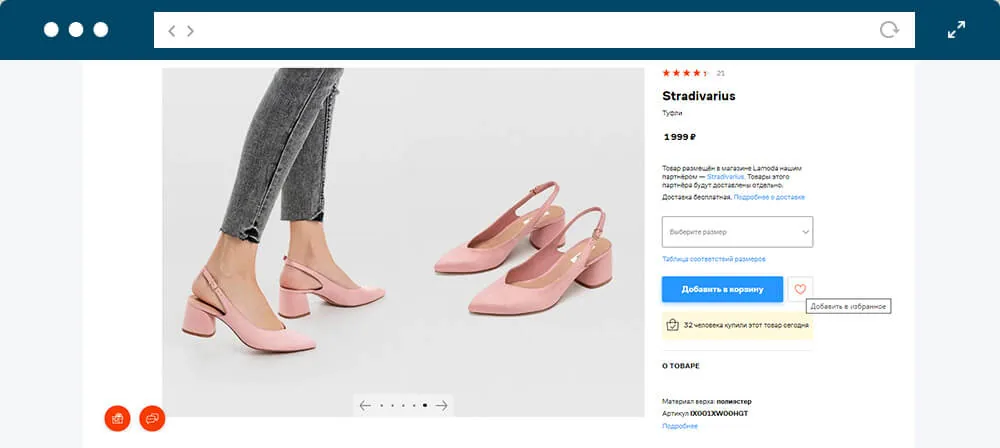This screenshot has width=1000, height=448.
Task: Click 'Добавить в корзину' button
Action: (722, 289)
